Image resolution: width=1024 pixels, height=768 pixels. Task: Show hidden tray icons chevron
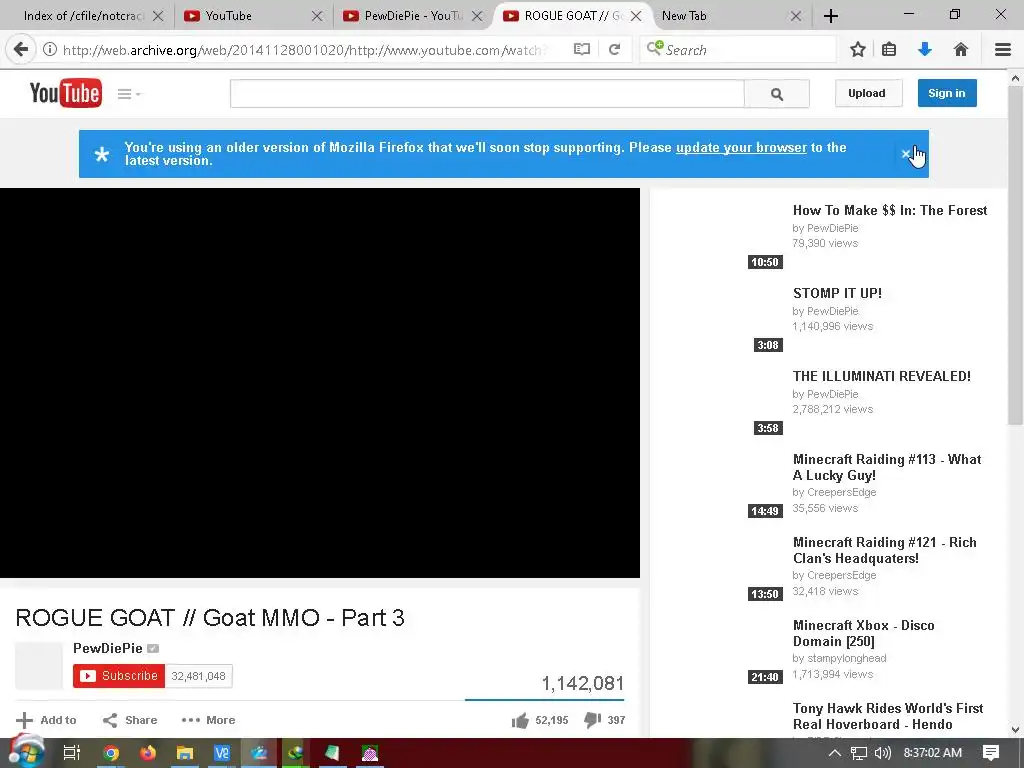[x=835, y=753]
